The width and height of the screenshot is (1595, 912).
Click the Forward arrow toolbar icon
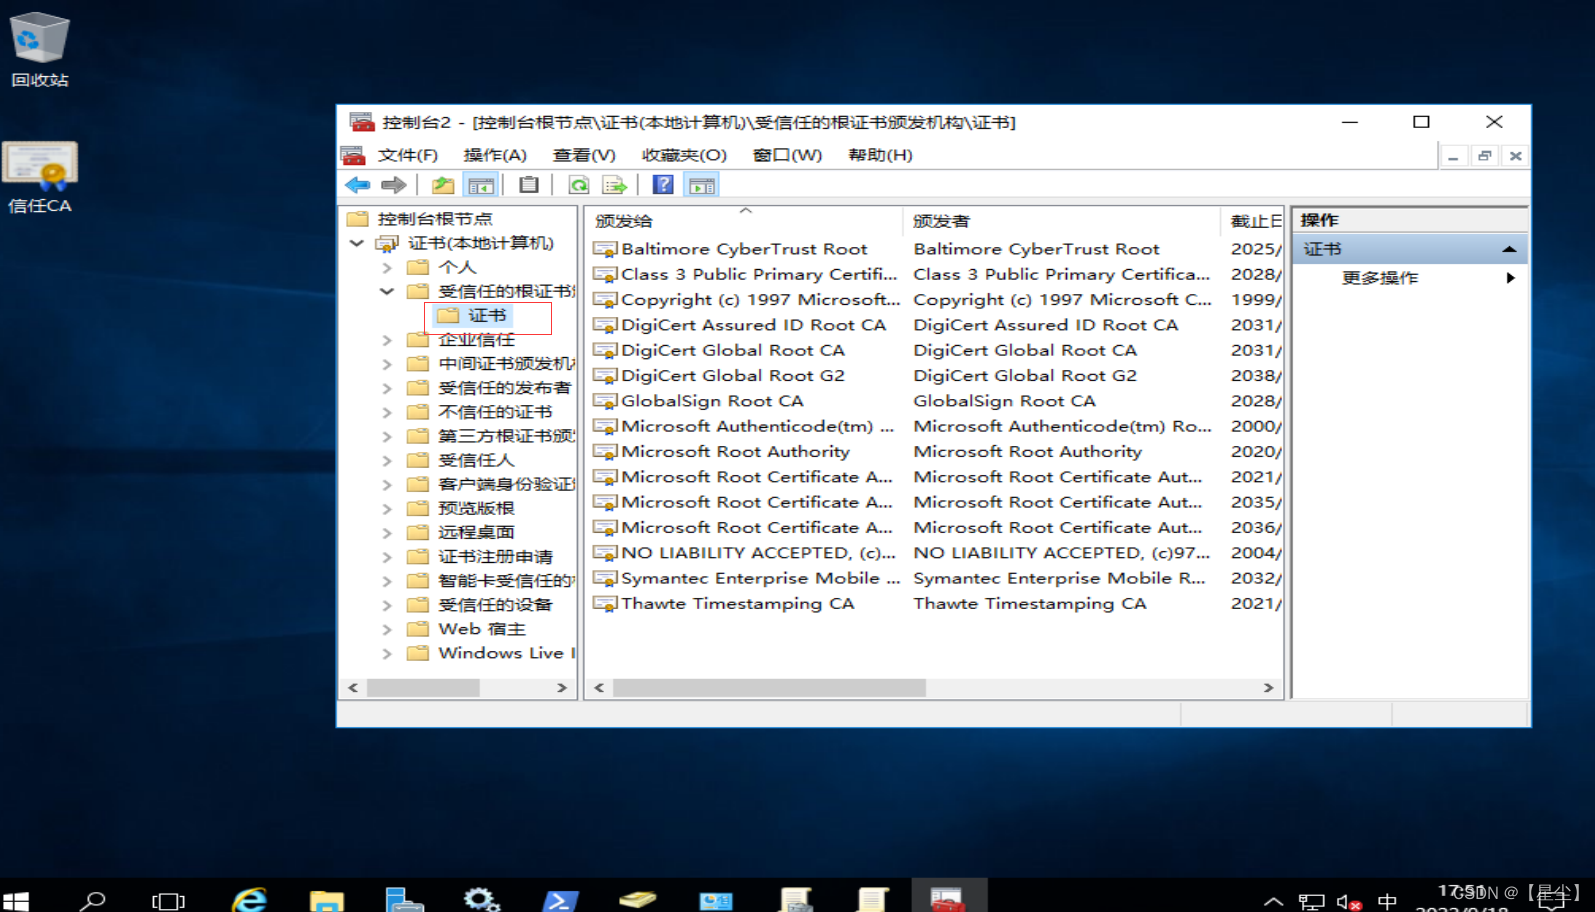[393, 185]
